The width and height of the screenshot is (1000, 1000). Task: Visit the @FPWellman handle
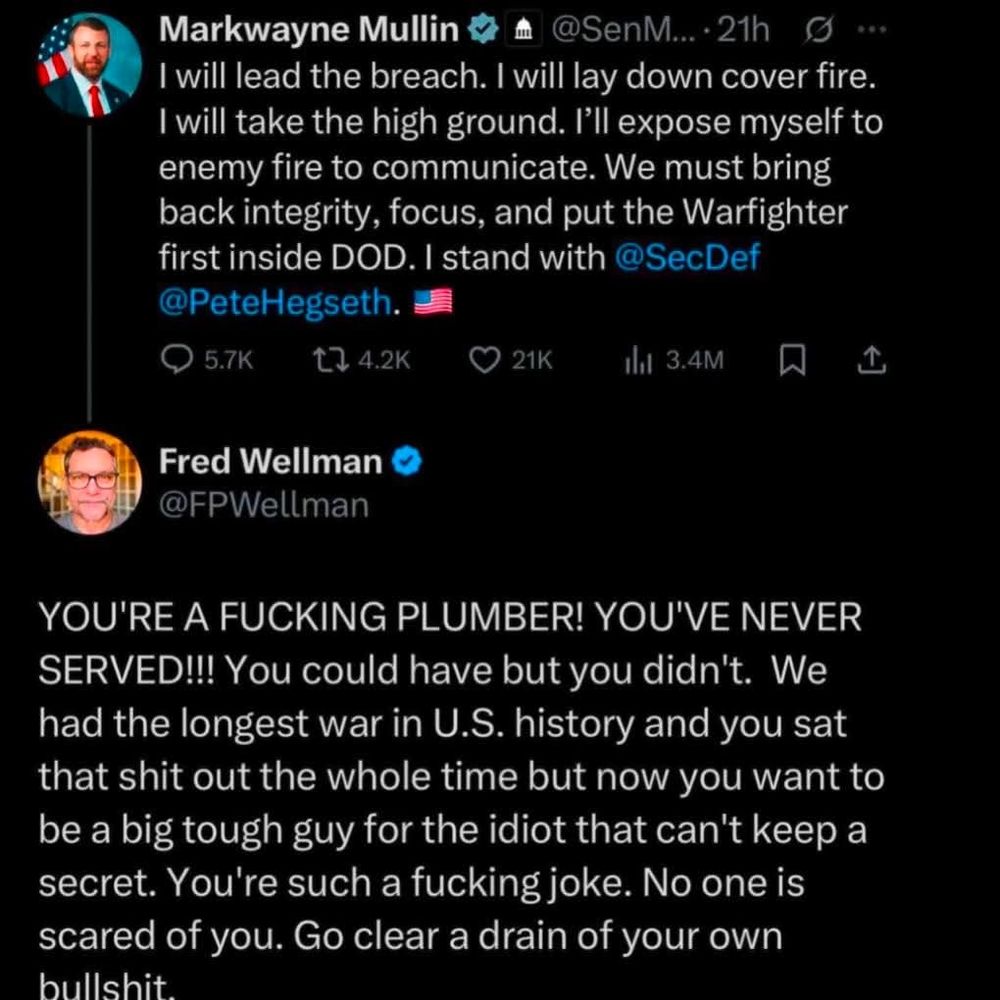coord(264,505)
